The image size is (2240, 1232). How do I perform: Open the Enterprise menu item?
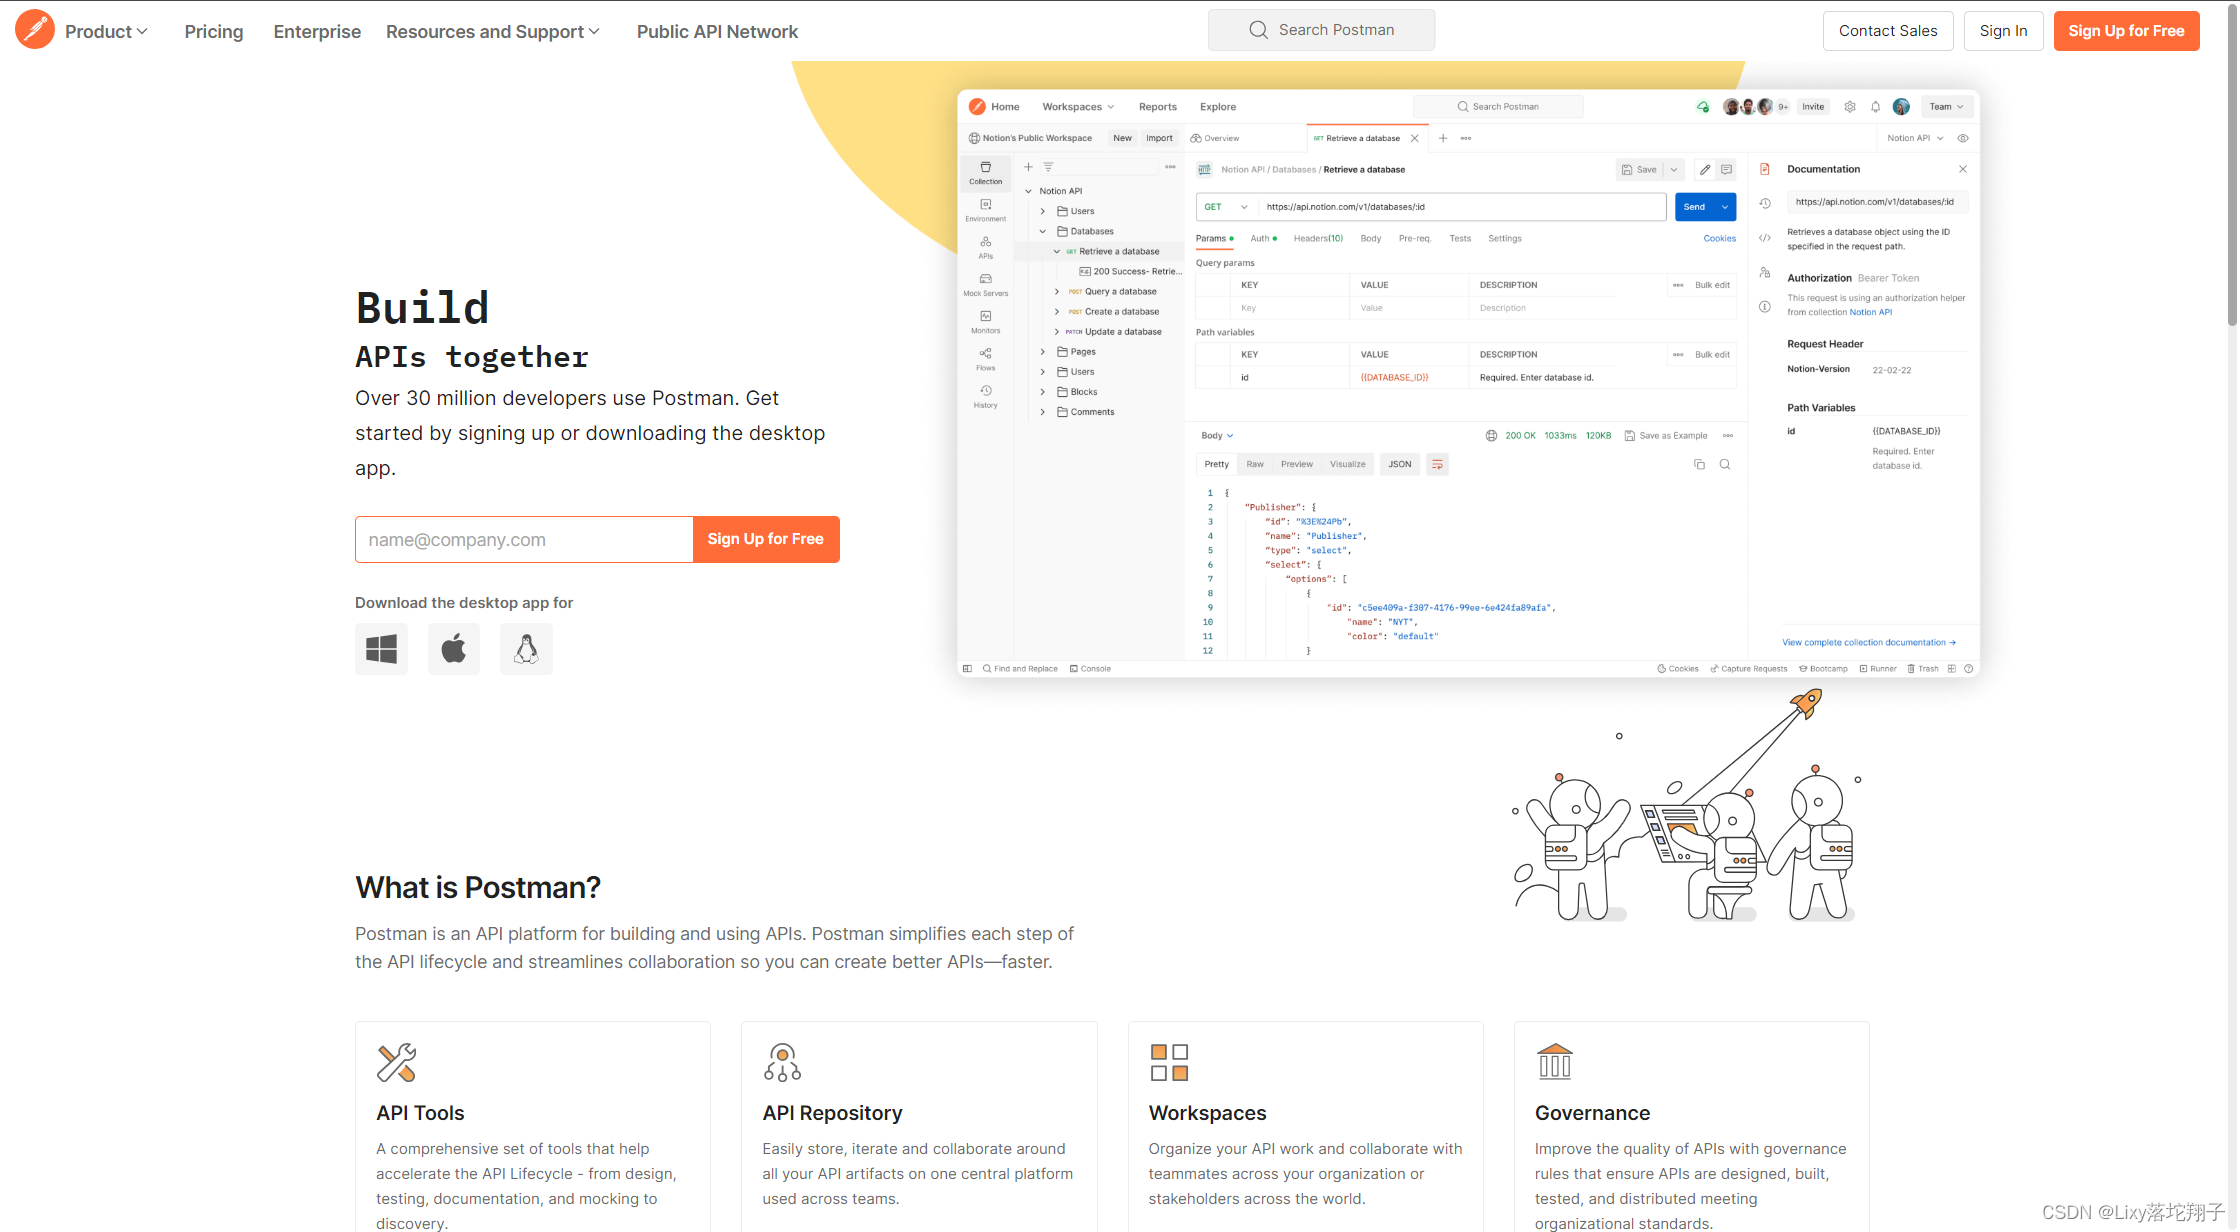tap(317, 31)
